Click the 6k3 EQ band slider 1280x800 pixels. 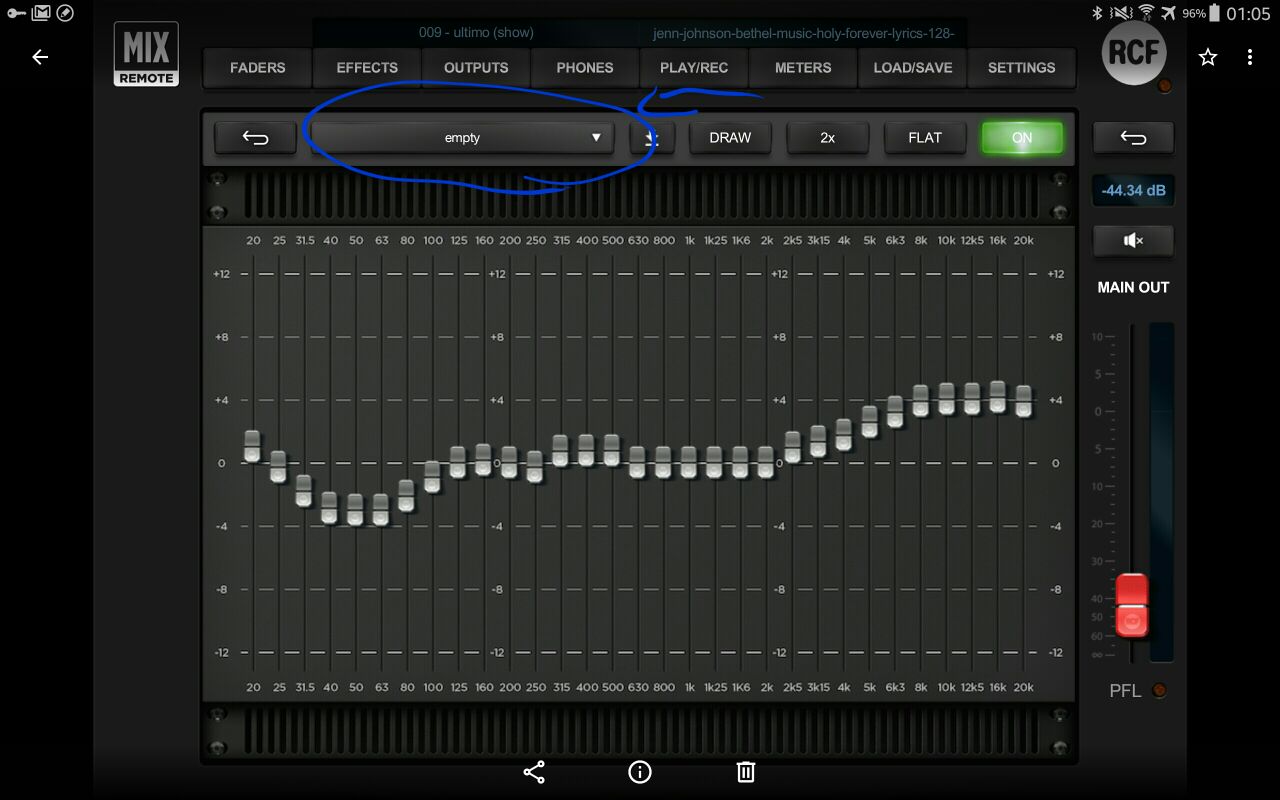[895, 412]
